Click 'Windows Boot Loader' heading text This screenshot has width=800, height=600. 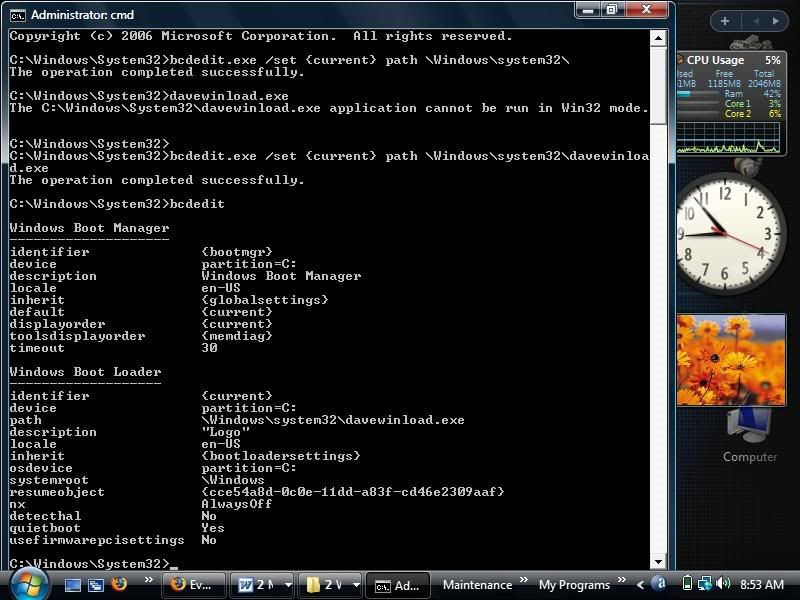85,371
